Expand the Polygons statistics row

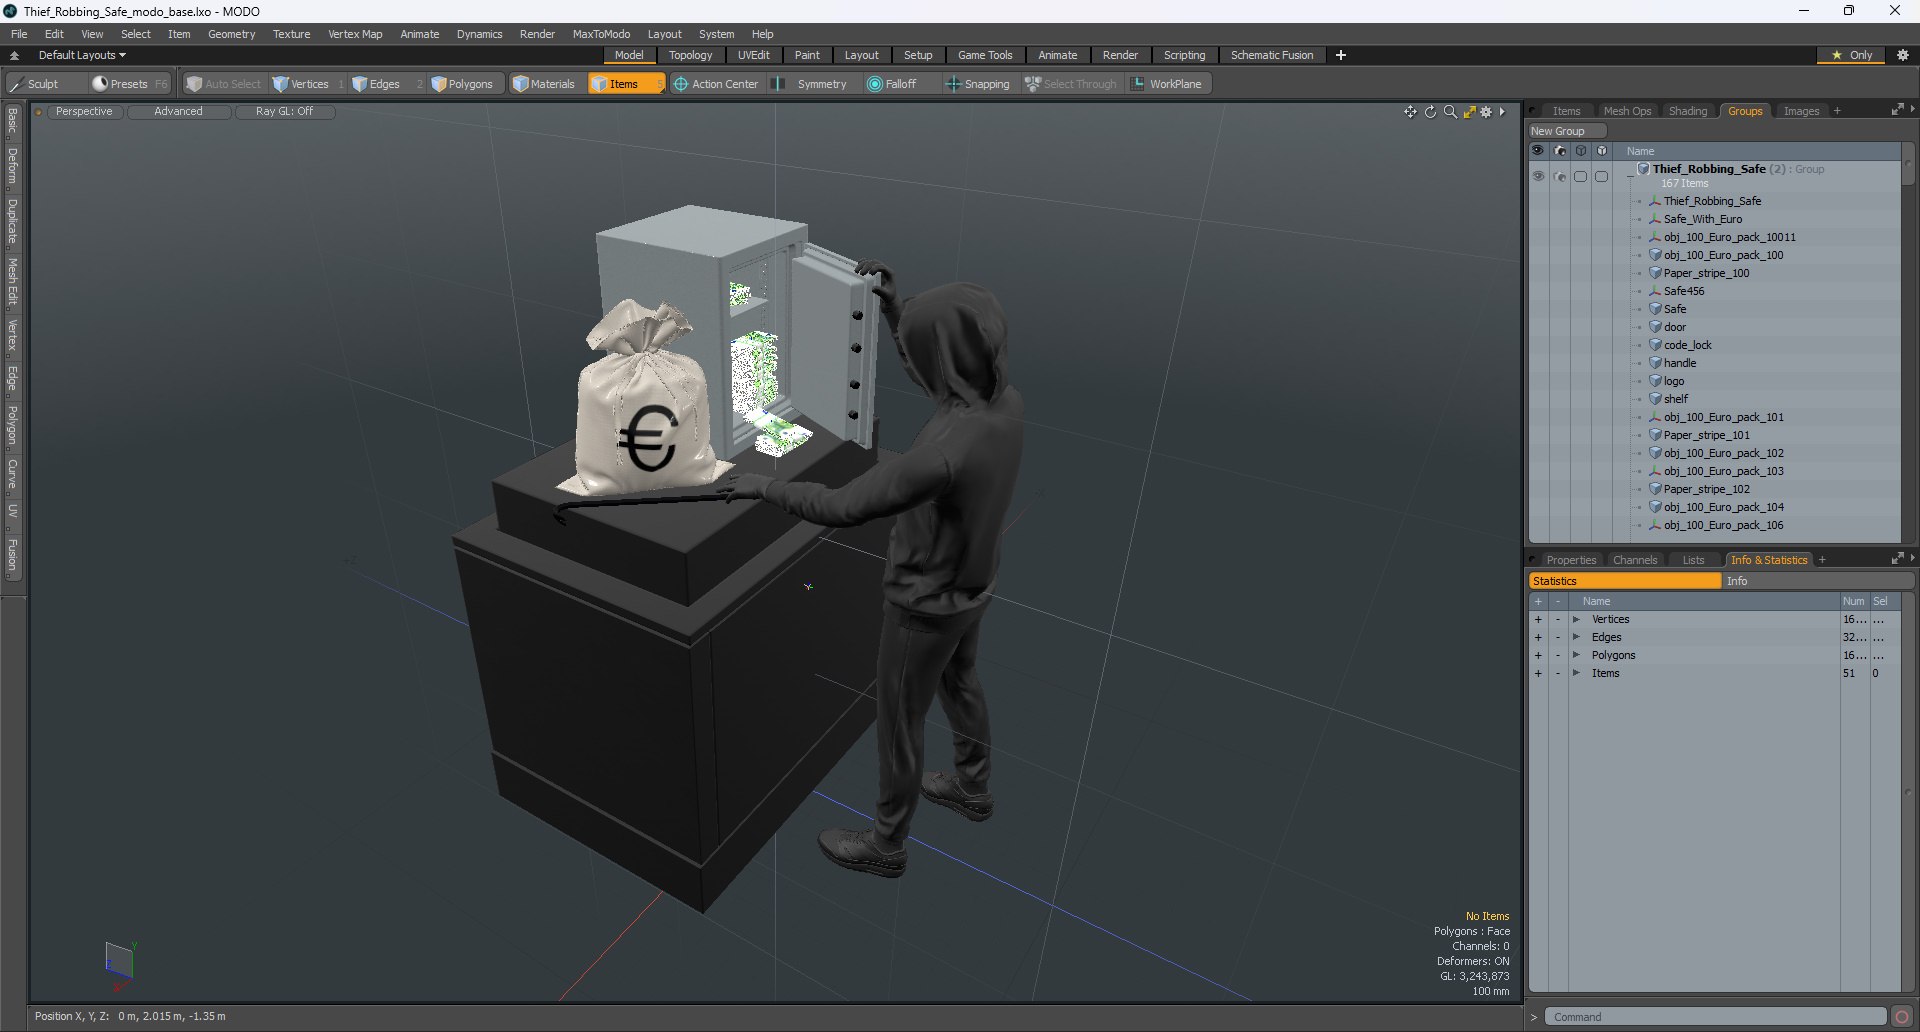click(x=1577, y=656)
